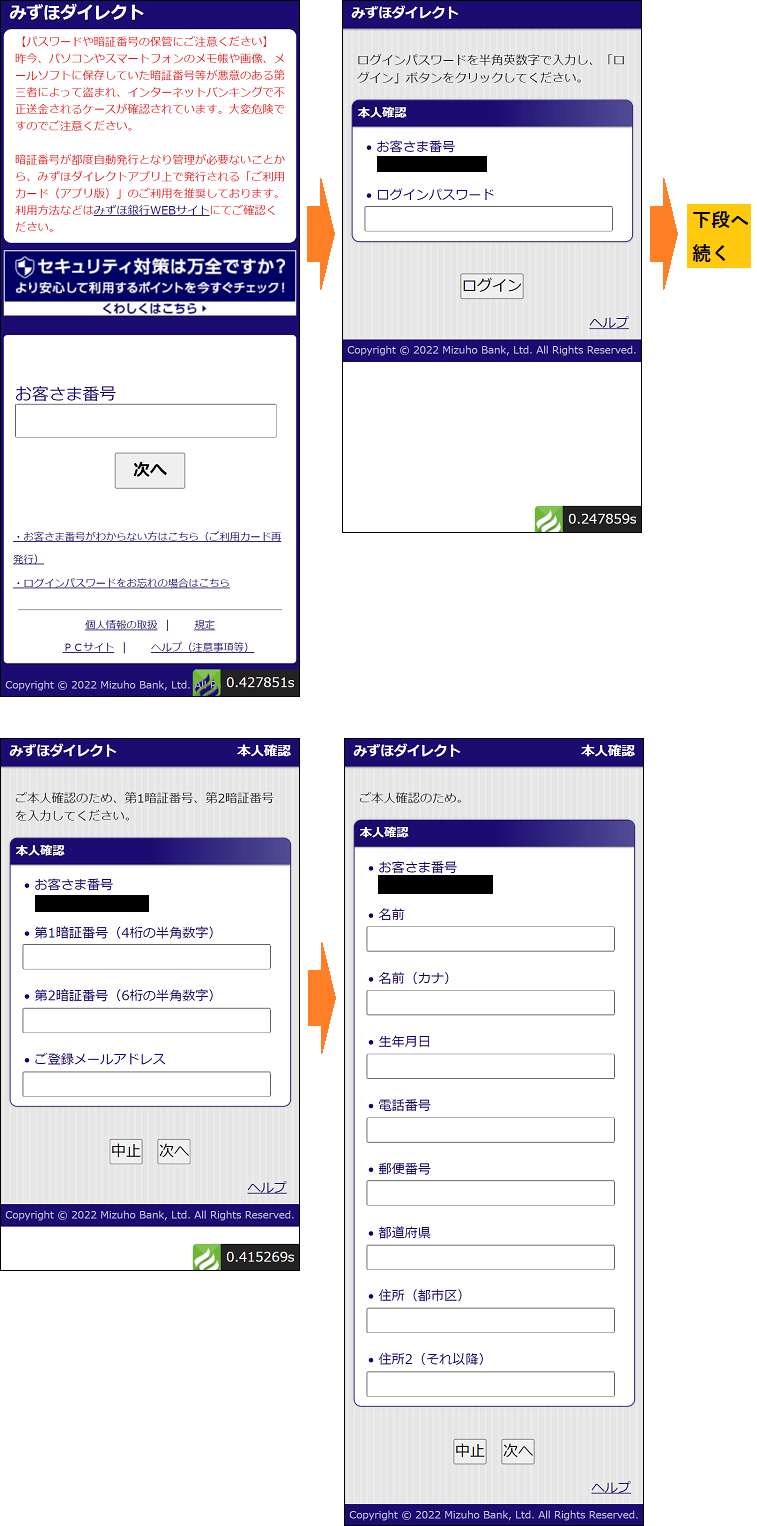The image size is (757, 1526).
Task: Switch to the PCサイト link
Action: point(89,647)
